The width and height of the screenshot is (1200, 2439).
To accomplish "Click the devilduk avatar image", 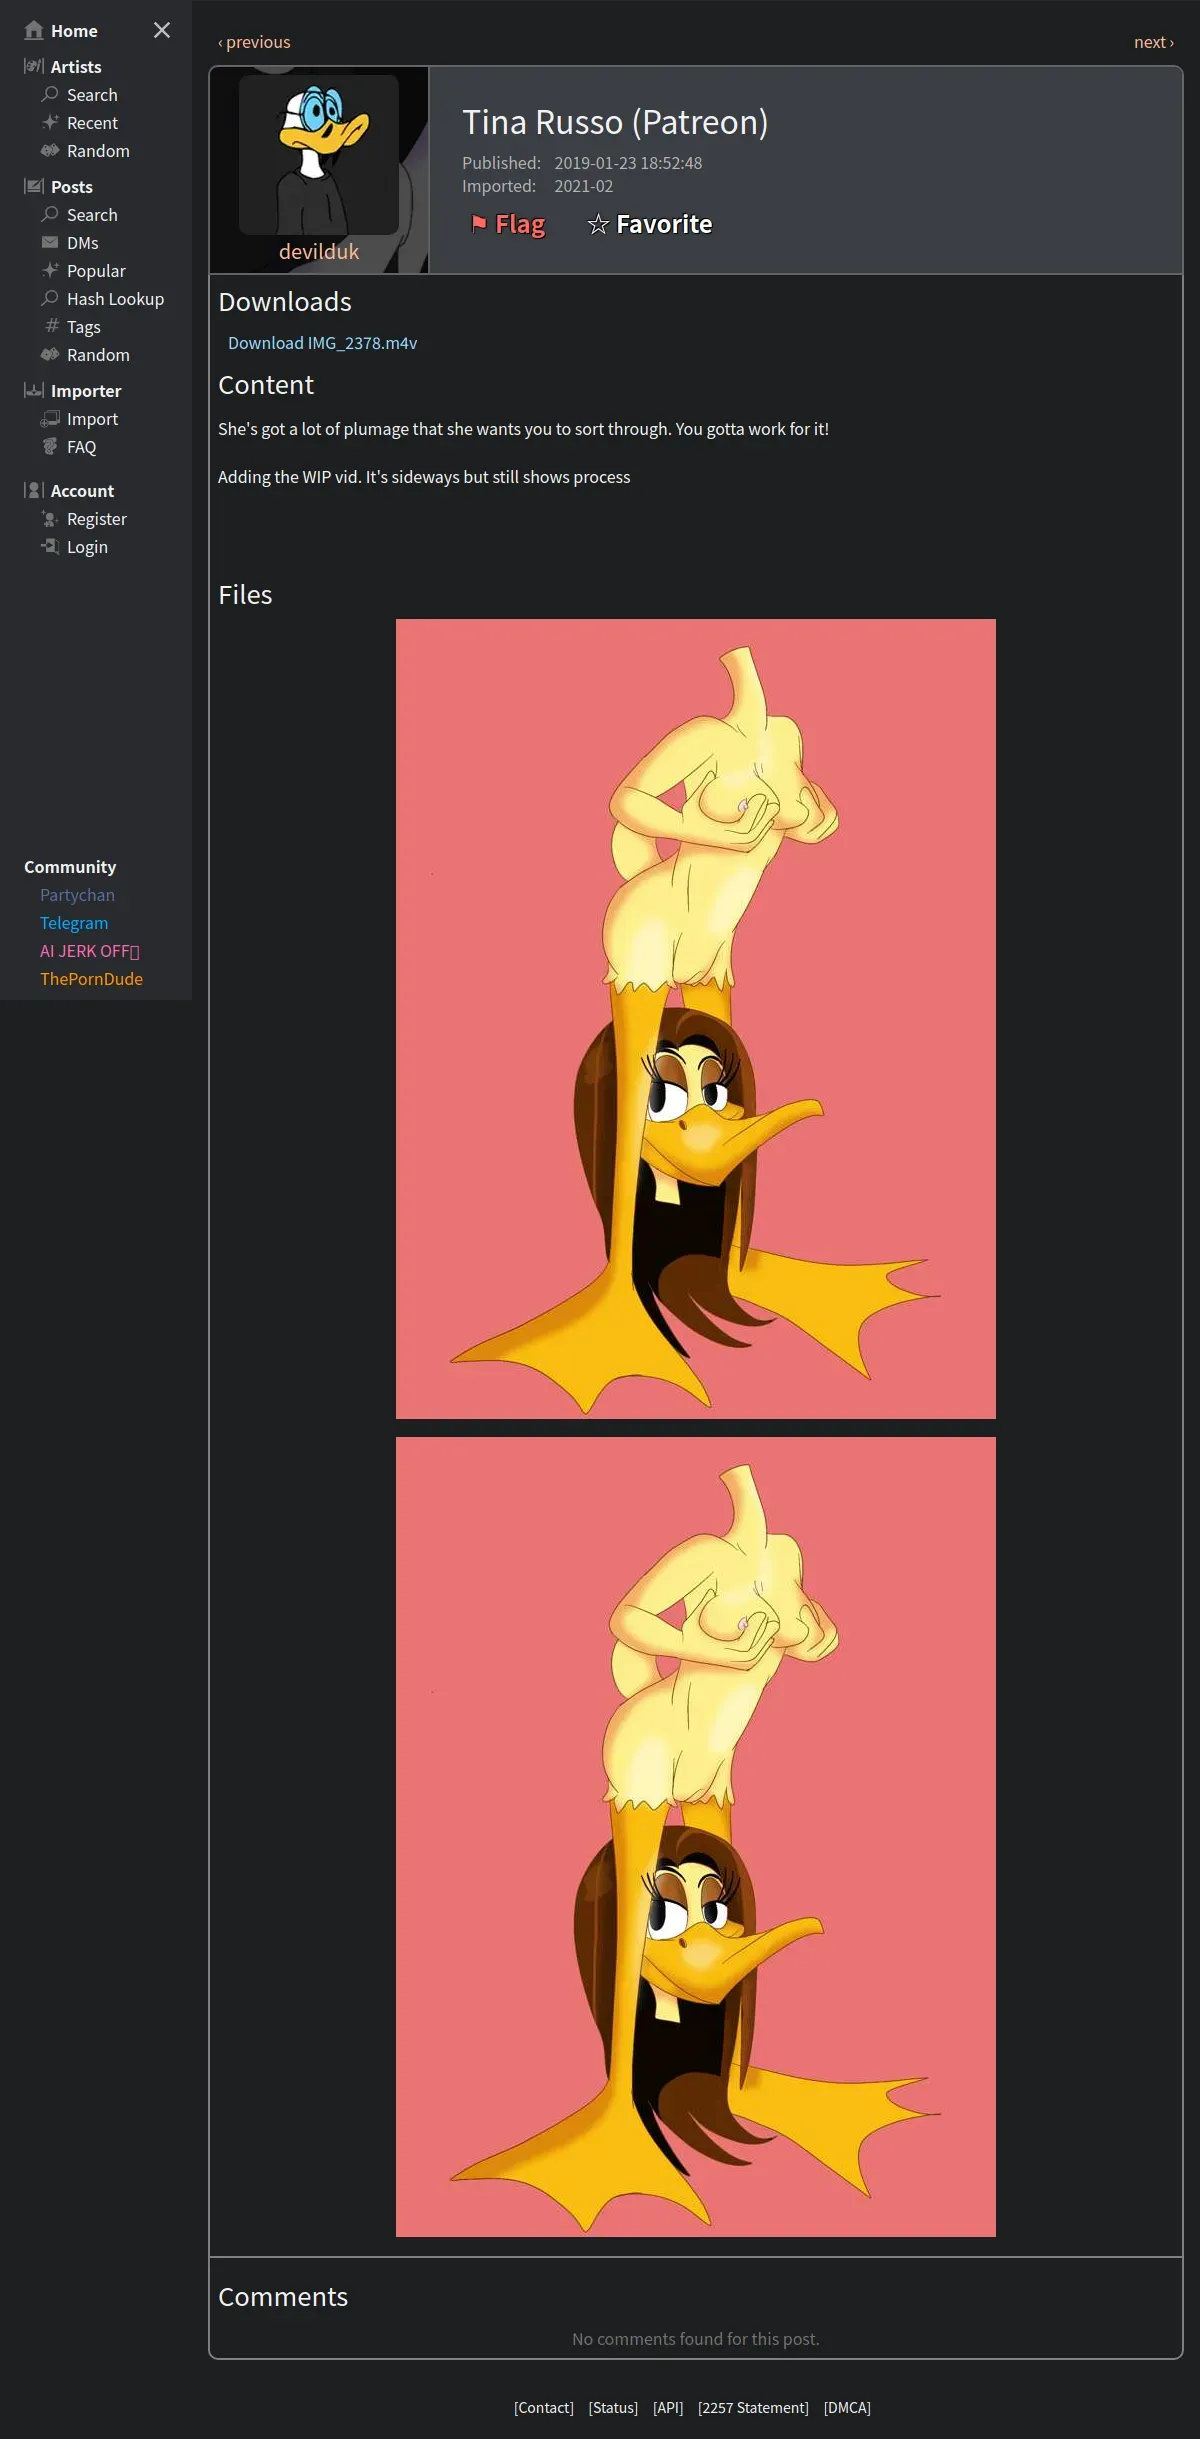I will (x=319, y=155).
